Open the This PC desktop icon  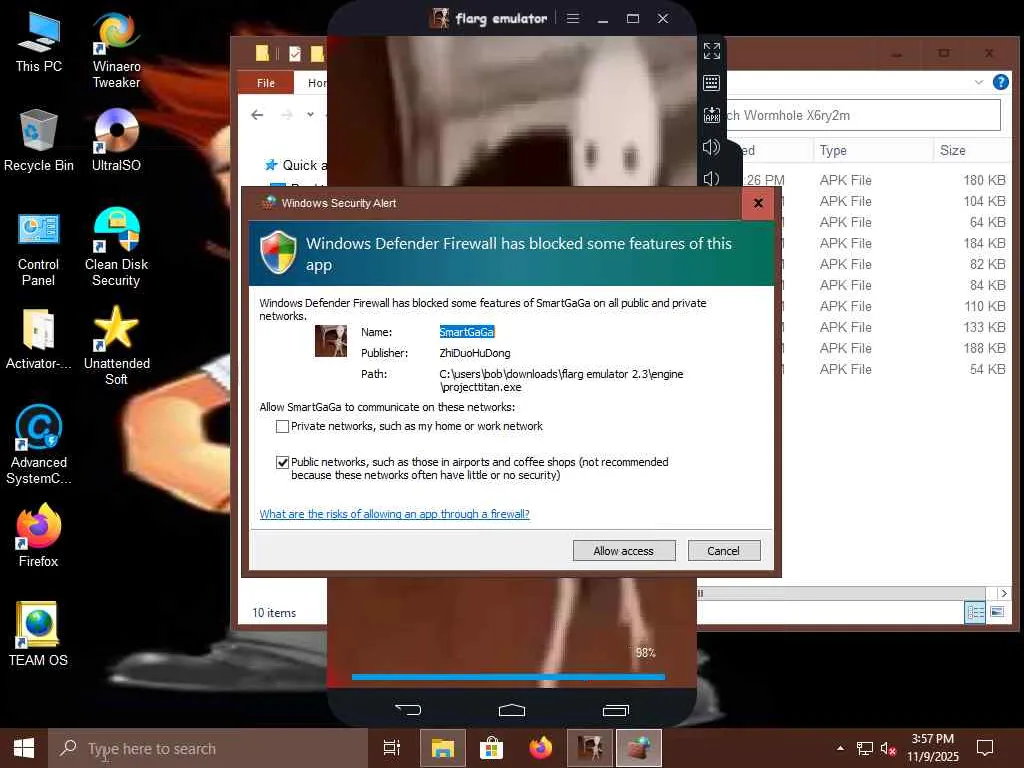coord(39,43)
